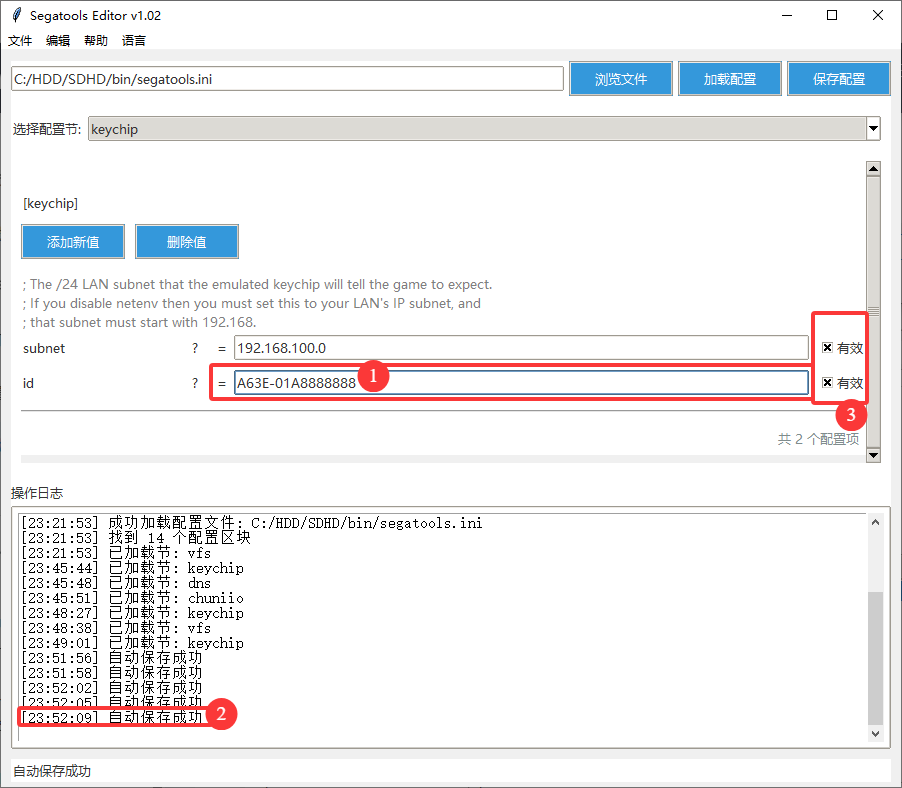
Task: Click the subnet value input field
Action: click(521, 348)
